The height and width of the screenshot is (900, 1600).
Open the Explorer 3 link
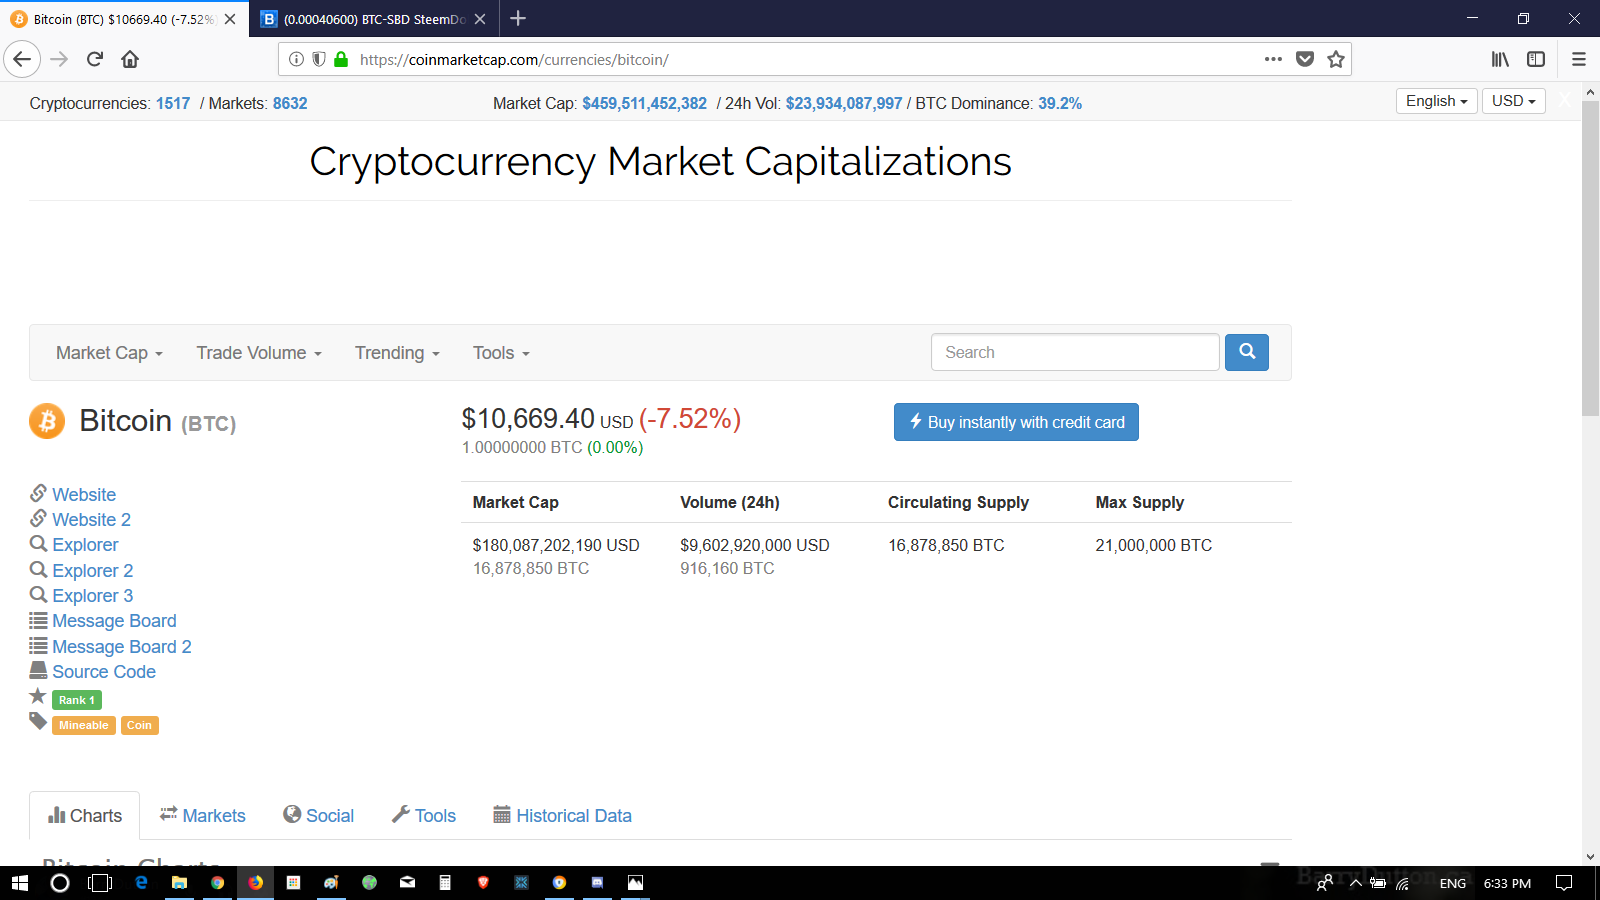(92, 596)
